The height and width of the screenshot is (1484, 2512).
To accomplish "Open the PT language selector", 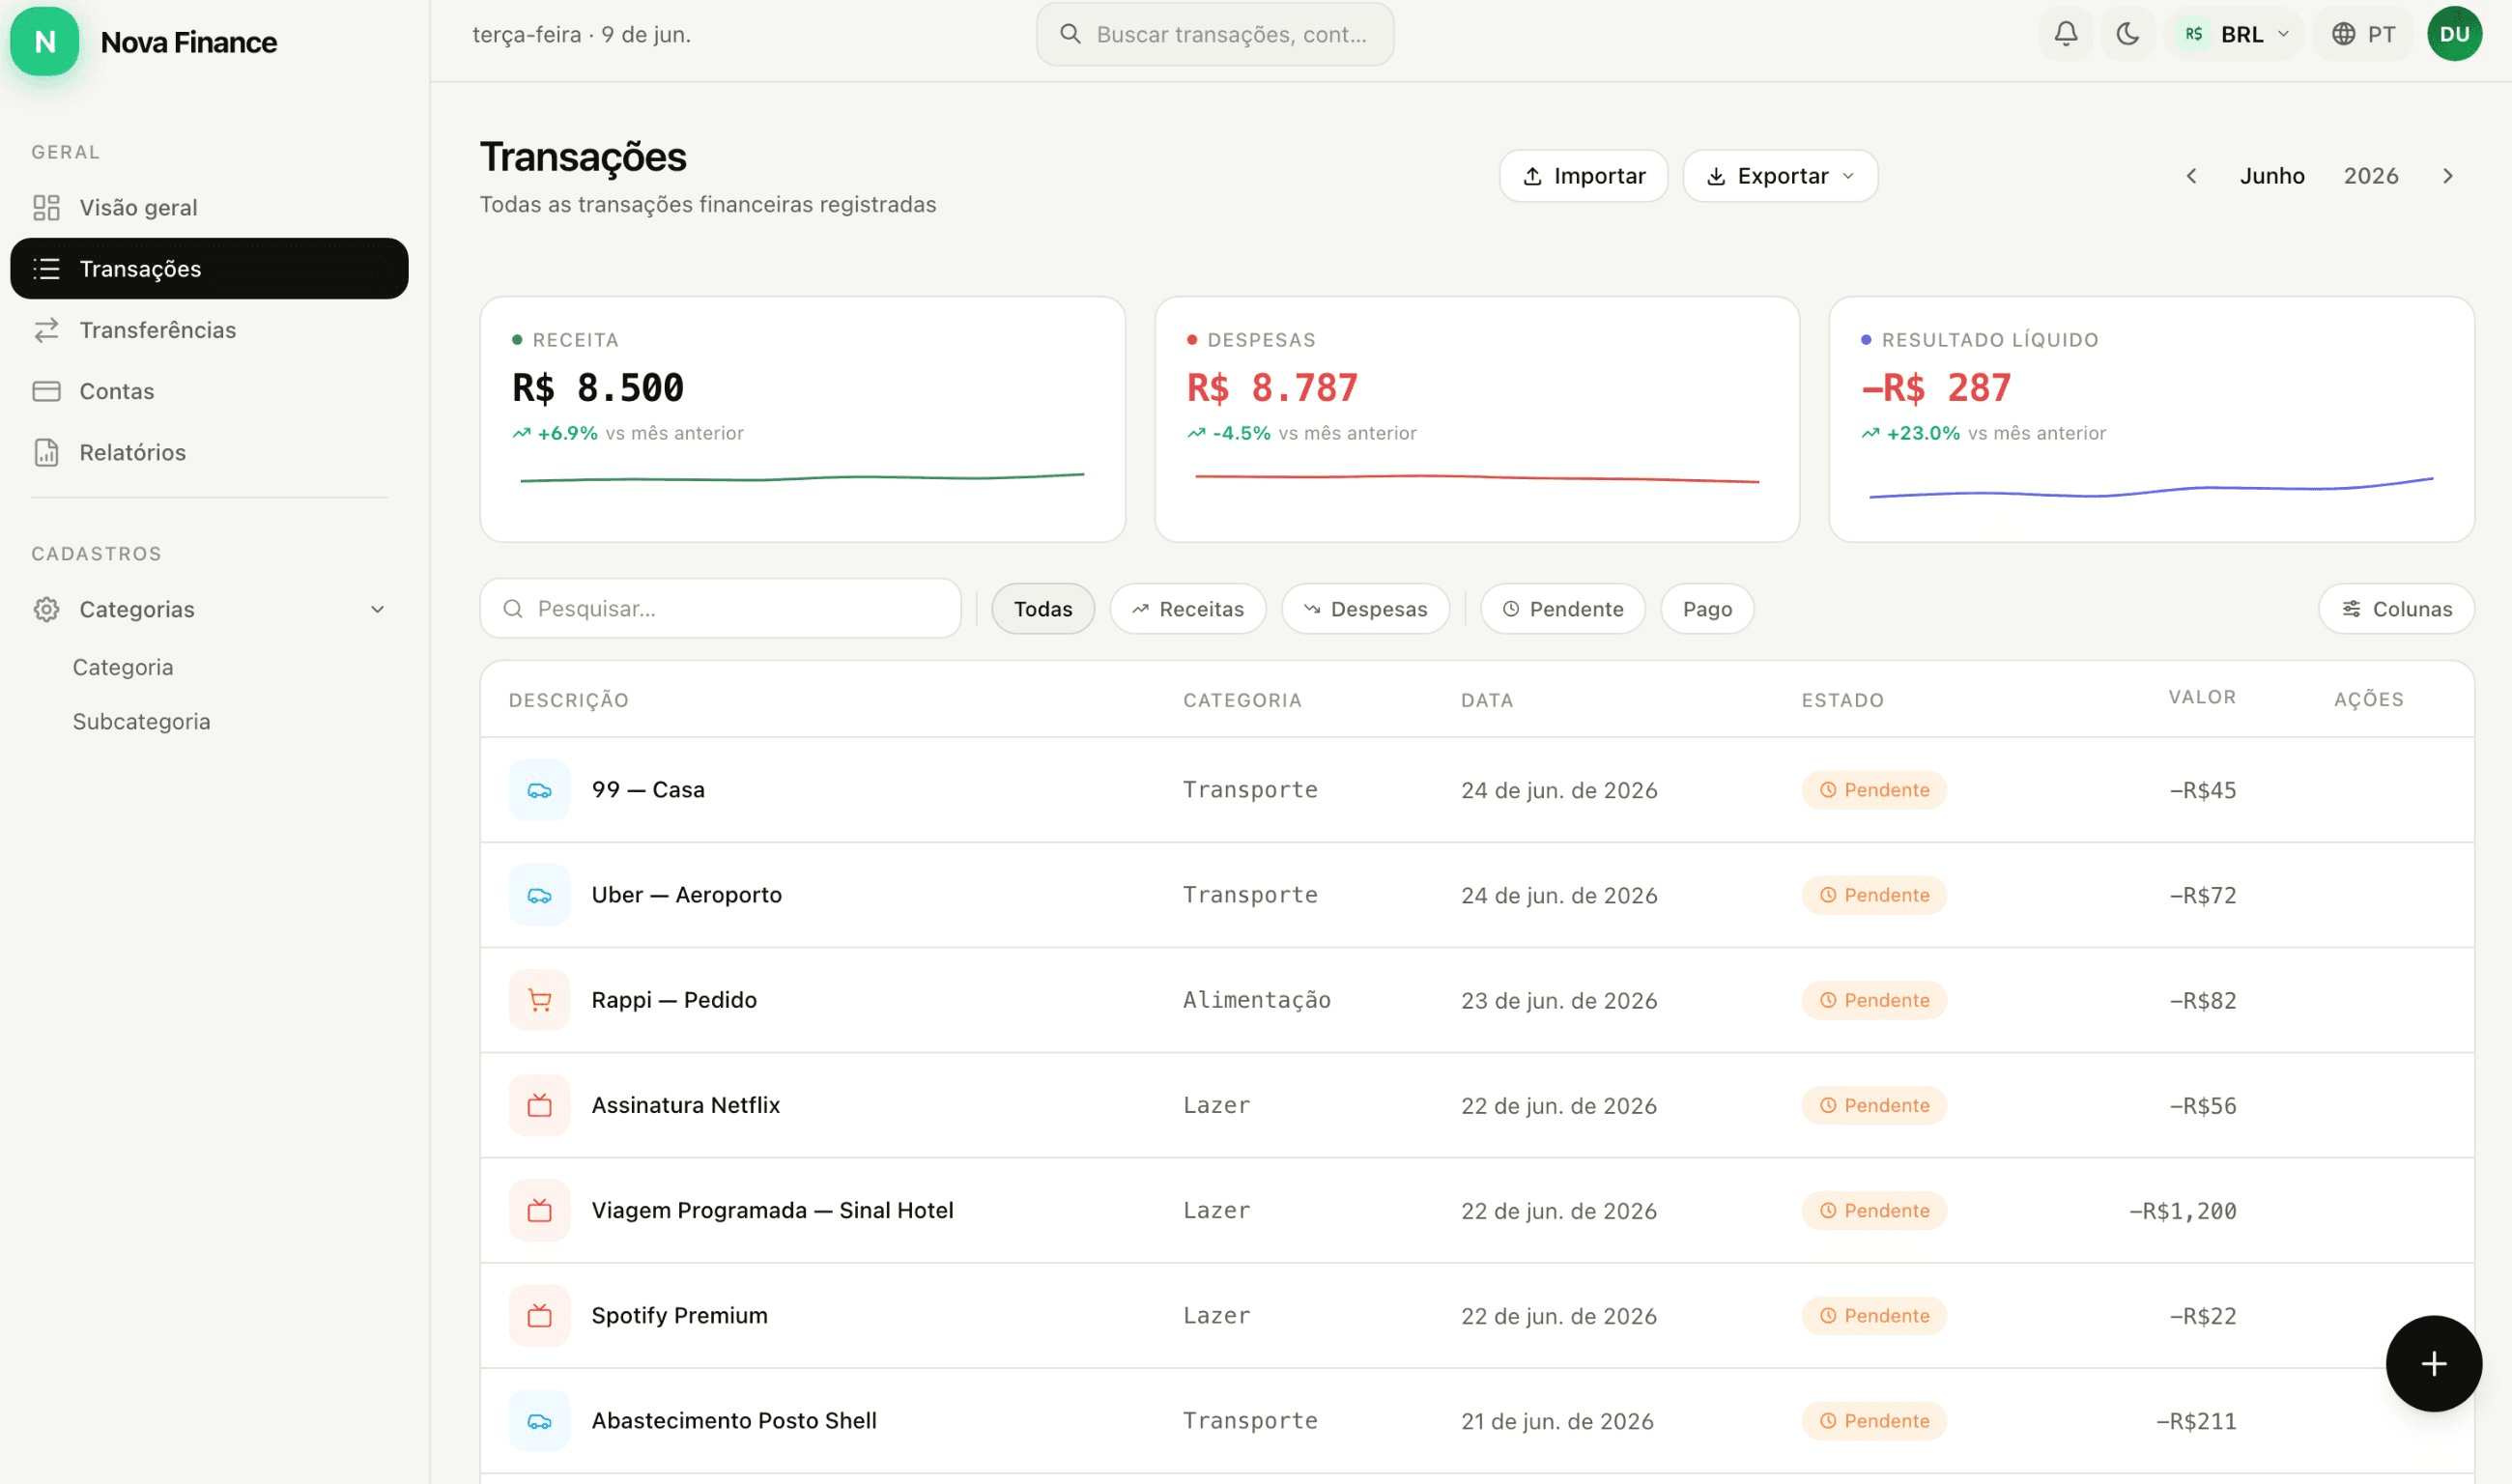I will [2363, 34].
